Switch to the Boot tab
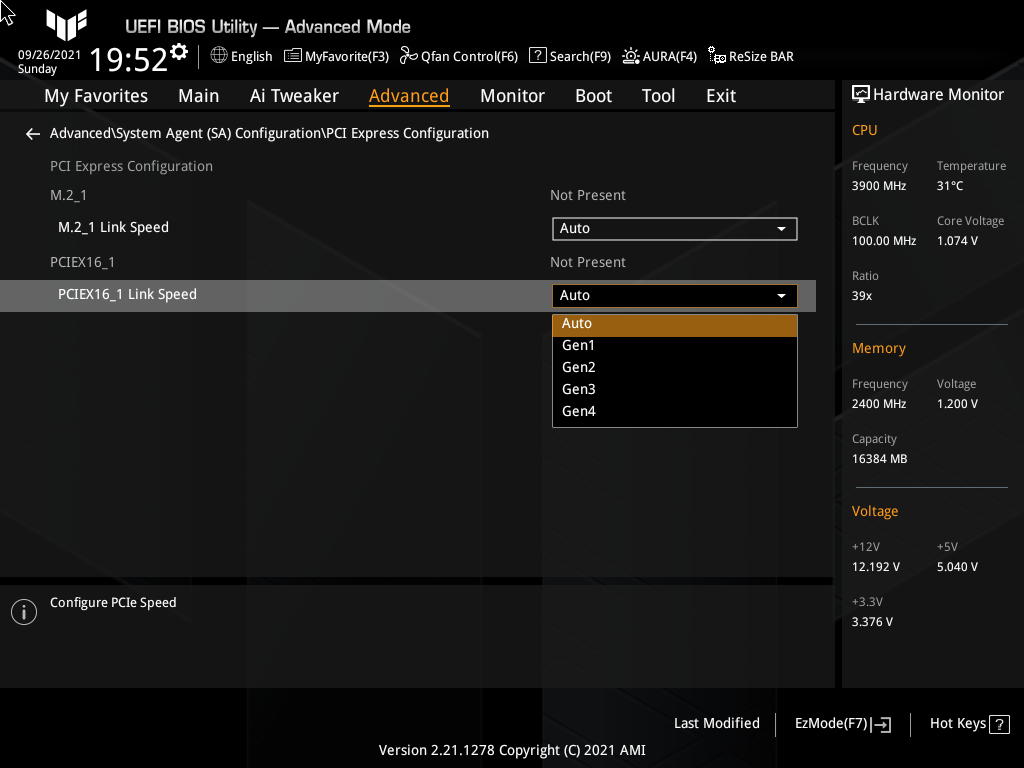 pyautogui.click(x=593, y=95)
